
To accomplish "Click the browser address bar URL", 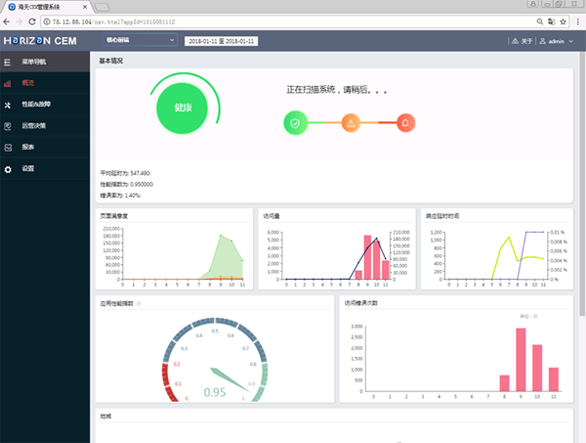I will point(114,22).
